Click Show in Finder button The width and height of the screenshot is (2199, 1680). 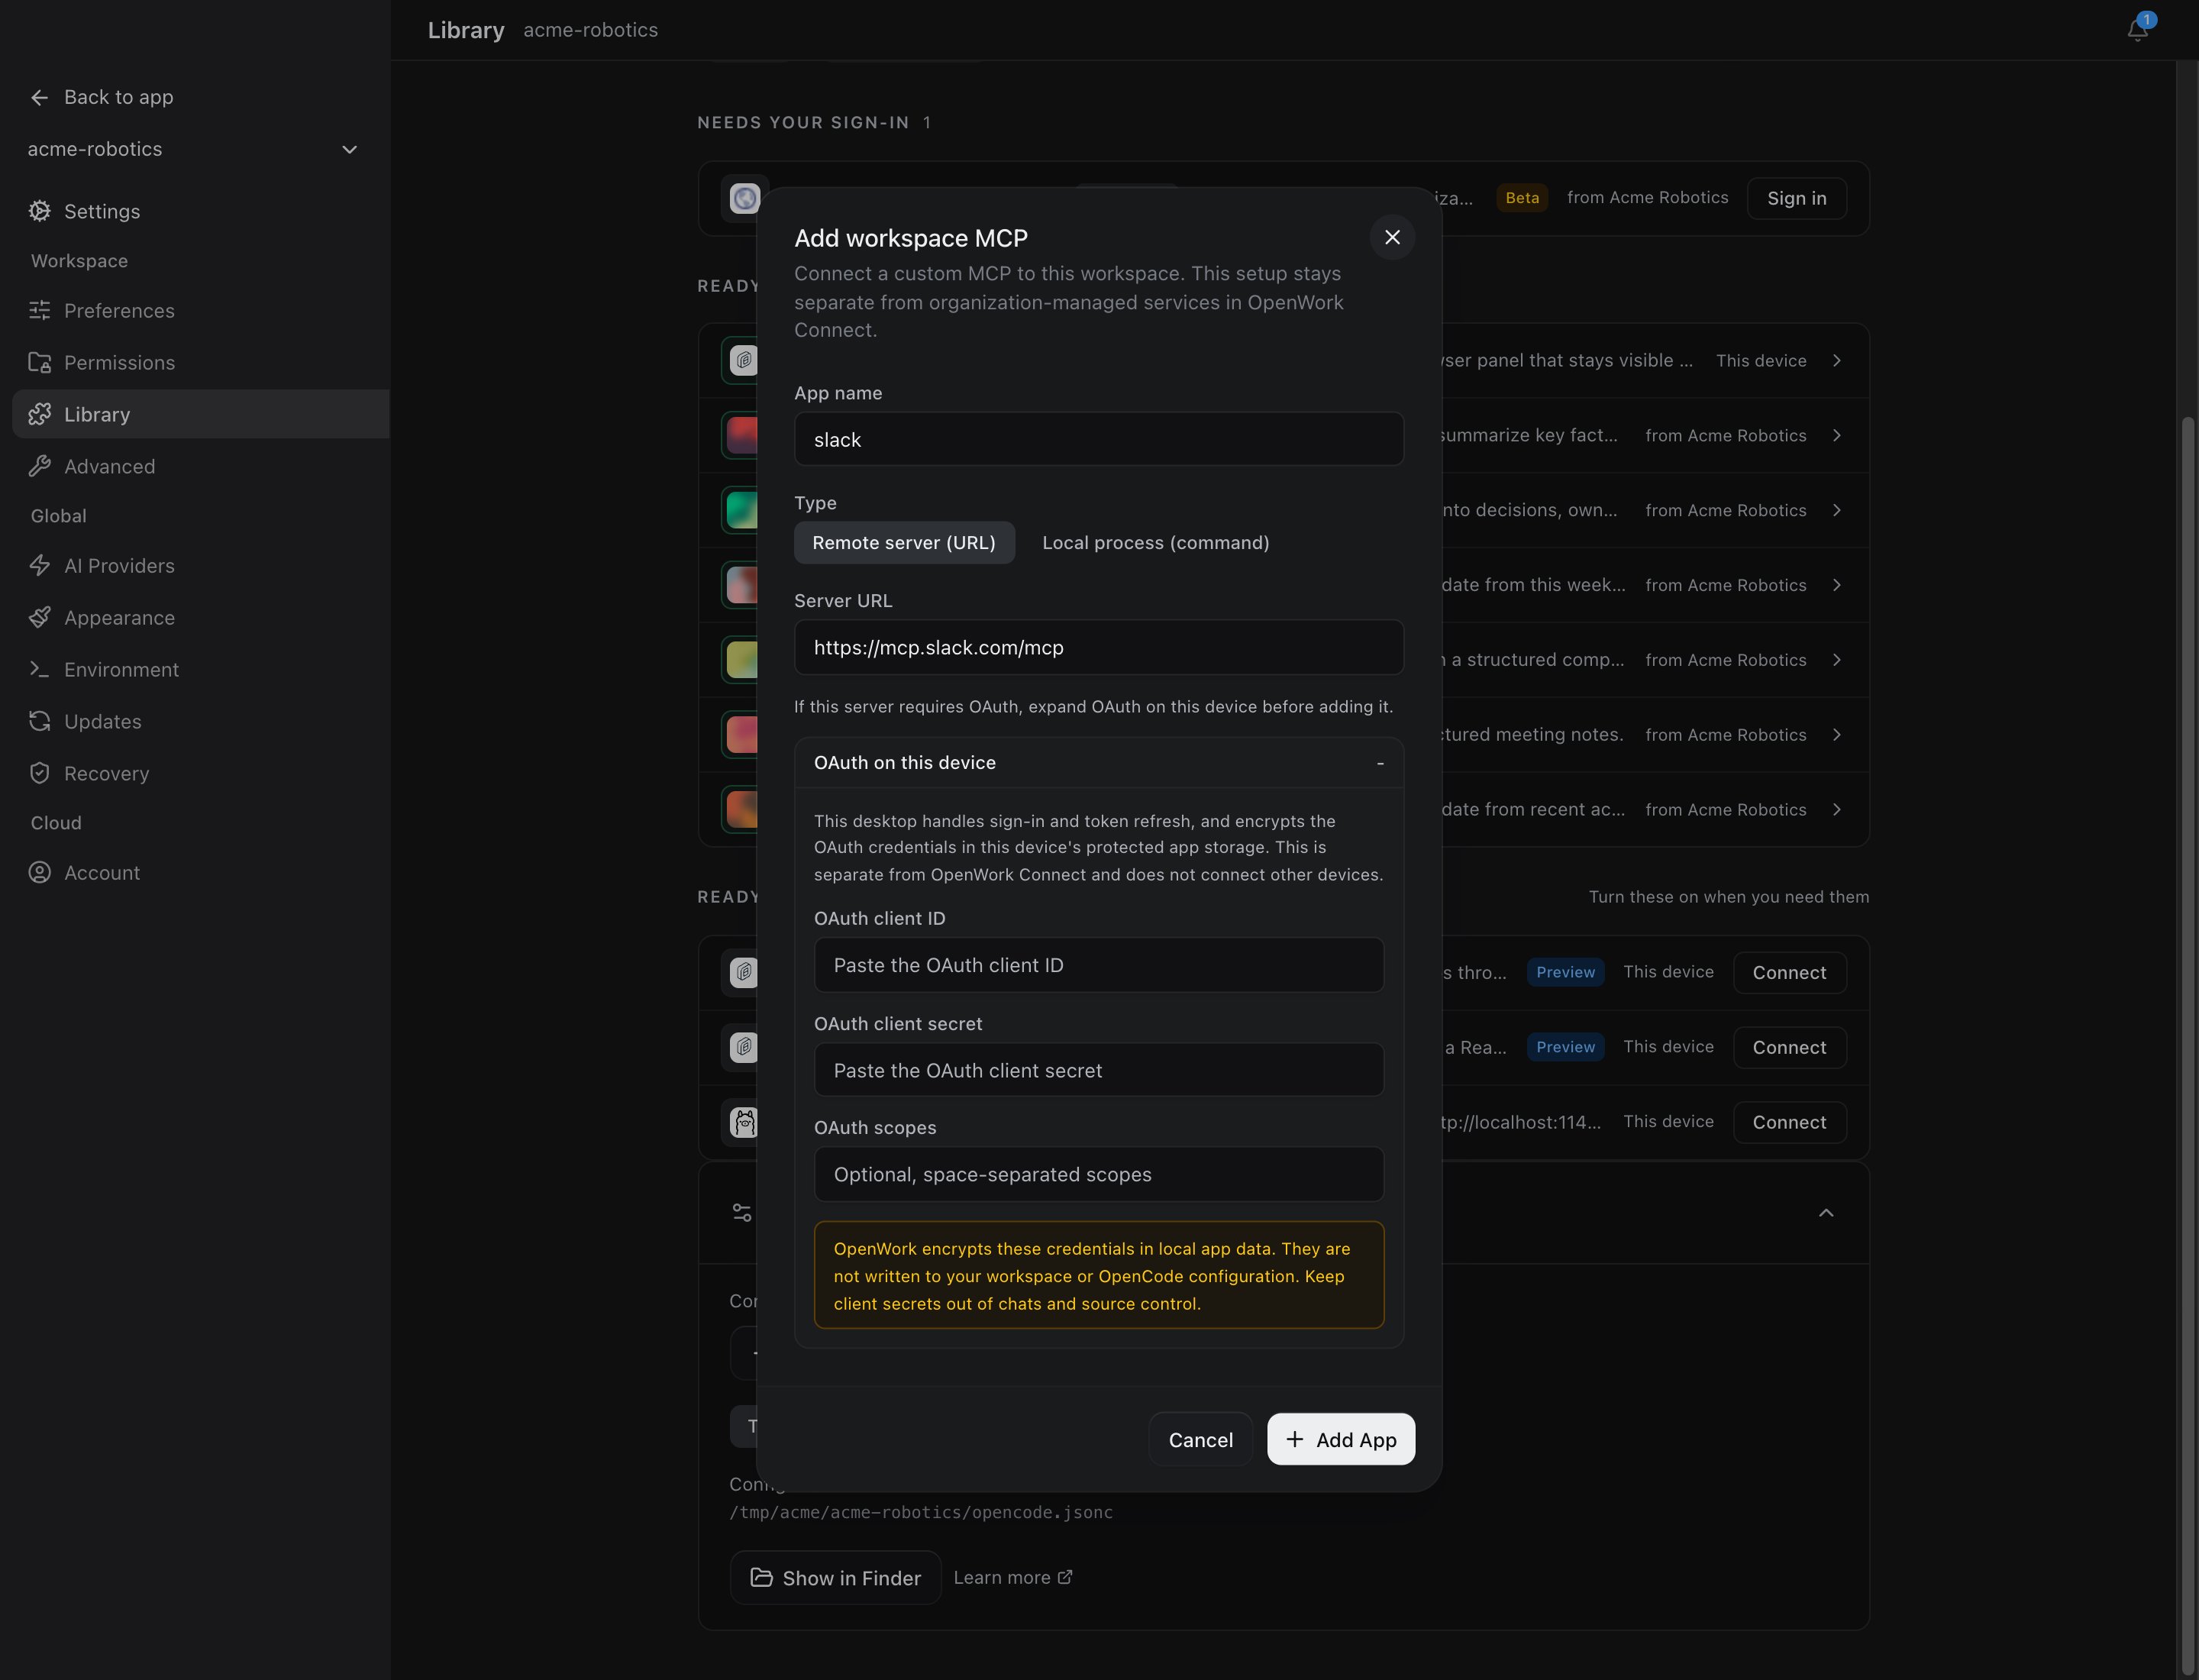[835, 1578]
